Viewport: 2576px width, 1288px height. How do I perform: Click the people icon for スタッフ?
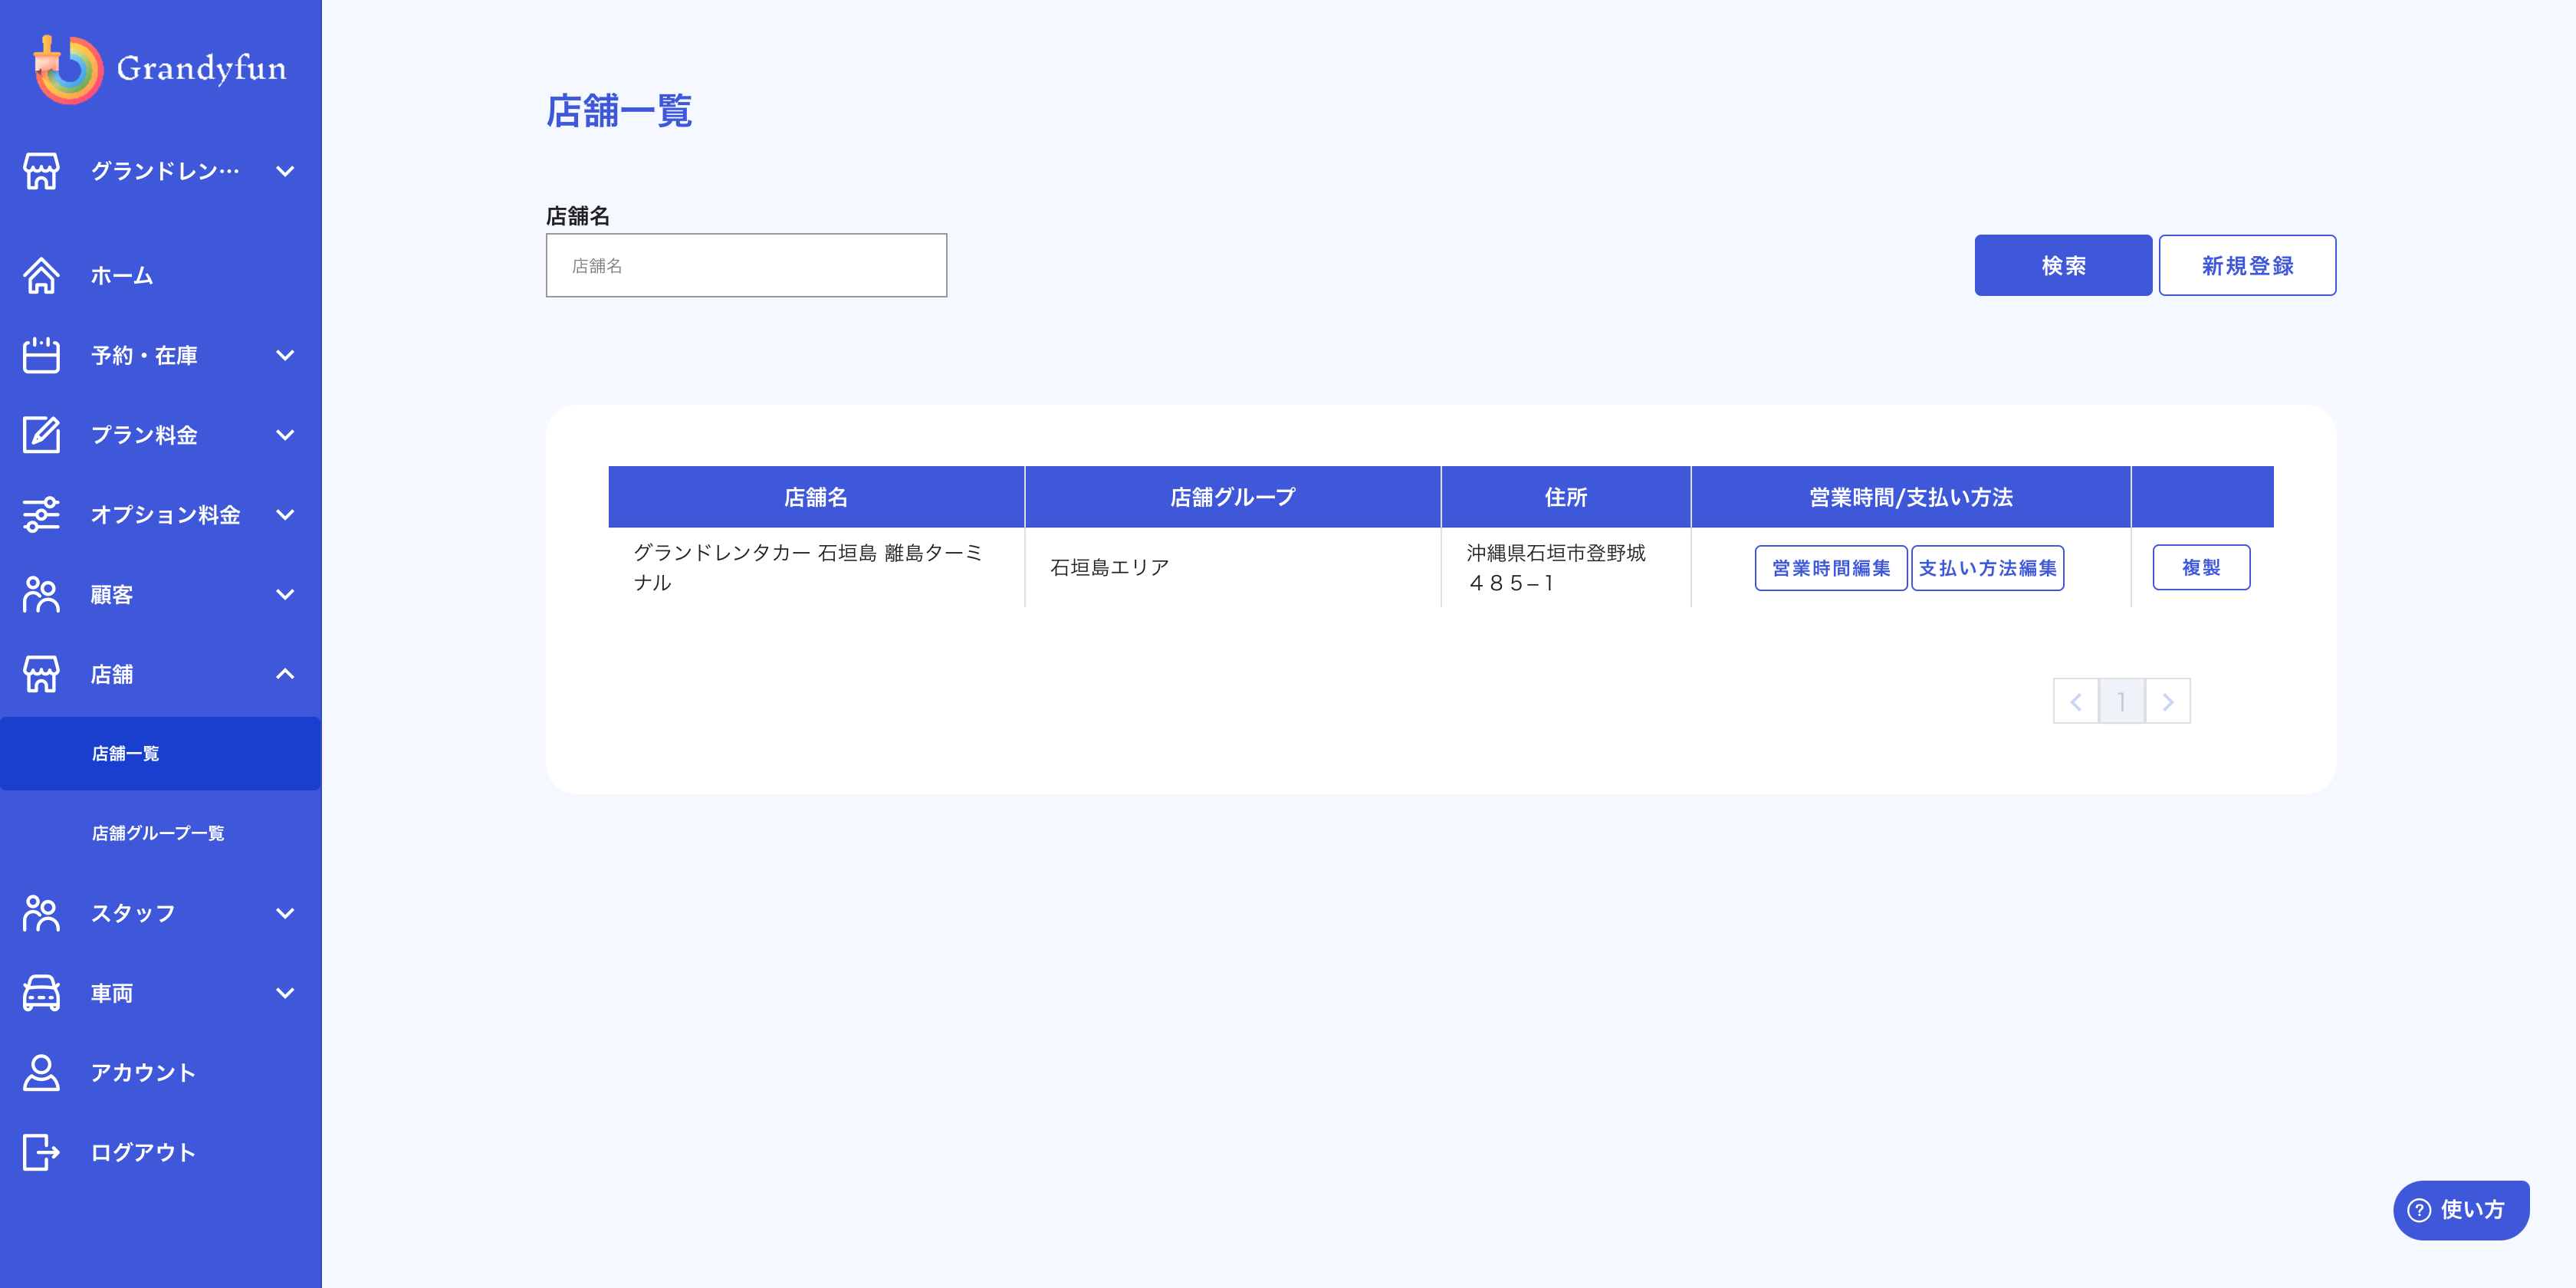[41, 913]
